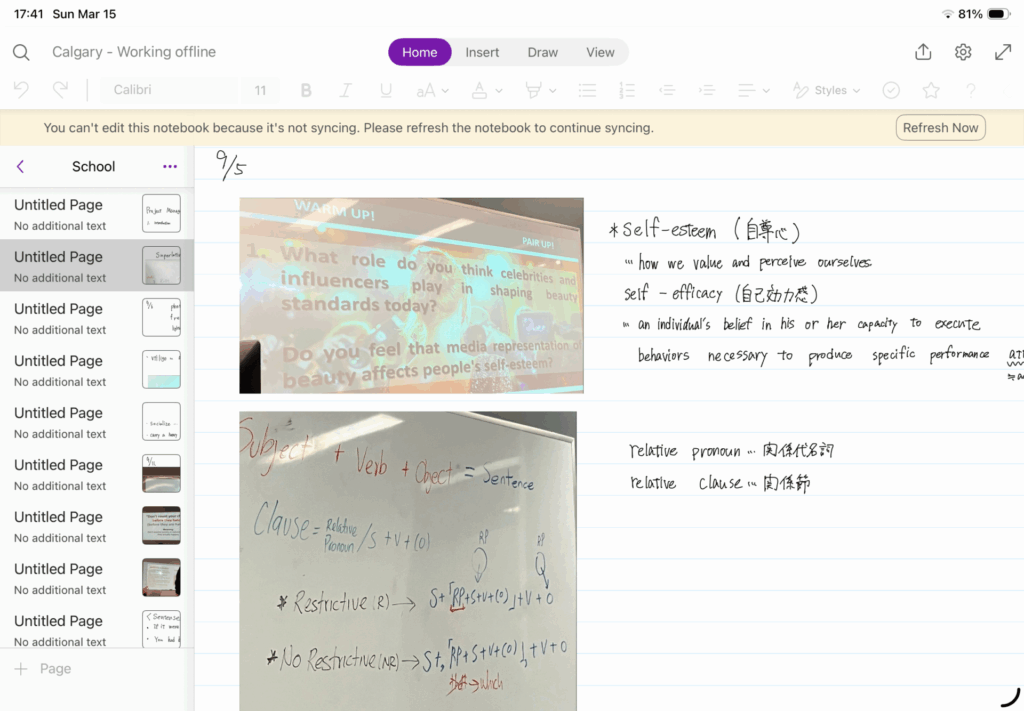The width and height of the screenshot is (1024, 711).
Task: Open the font color dropdown
Action: click(x=487, y=90)
